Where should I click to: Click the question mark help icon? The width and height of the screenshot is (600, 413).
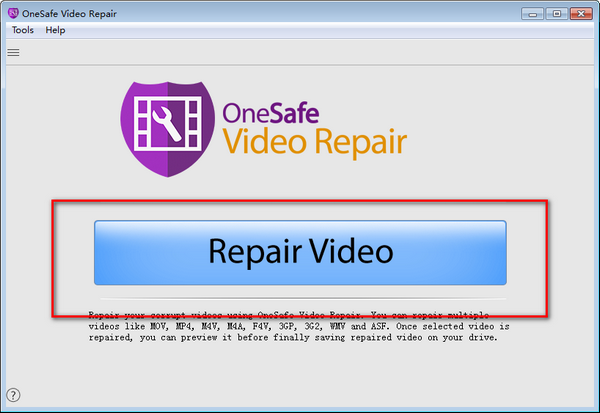click(x=13, y=395)
